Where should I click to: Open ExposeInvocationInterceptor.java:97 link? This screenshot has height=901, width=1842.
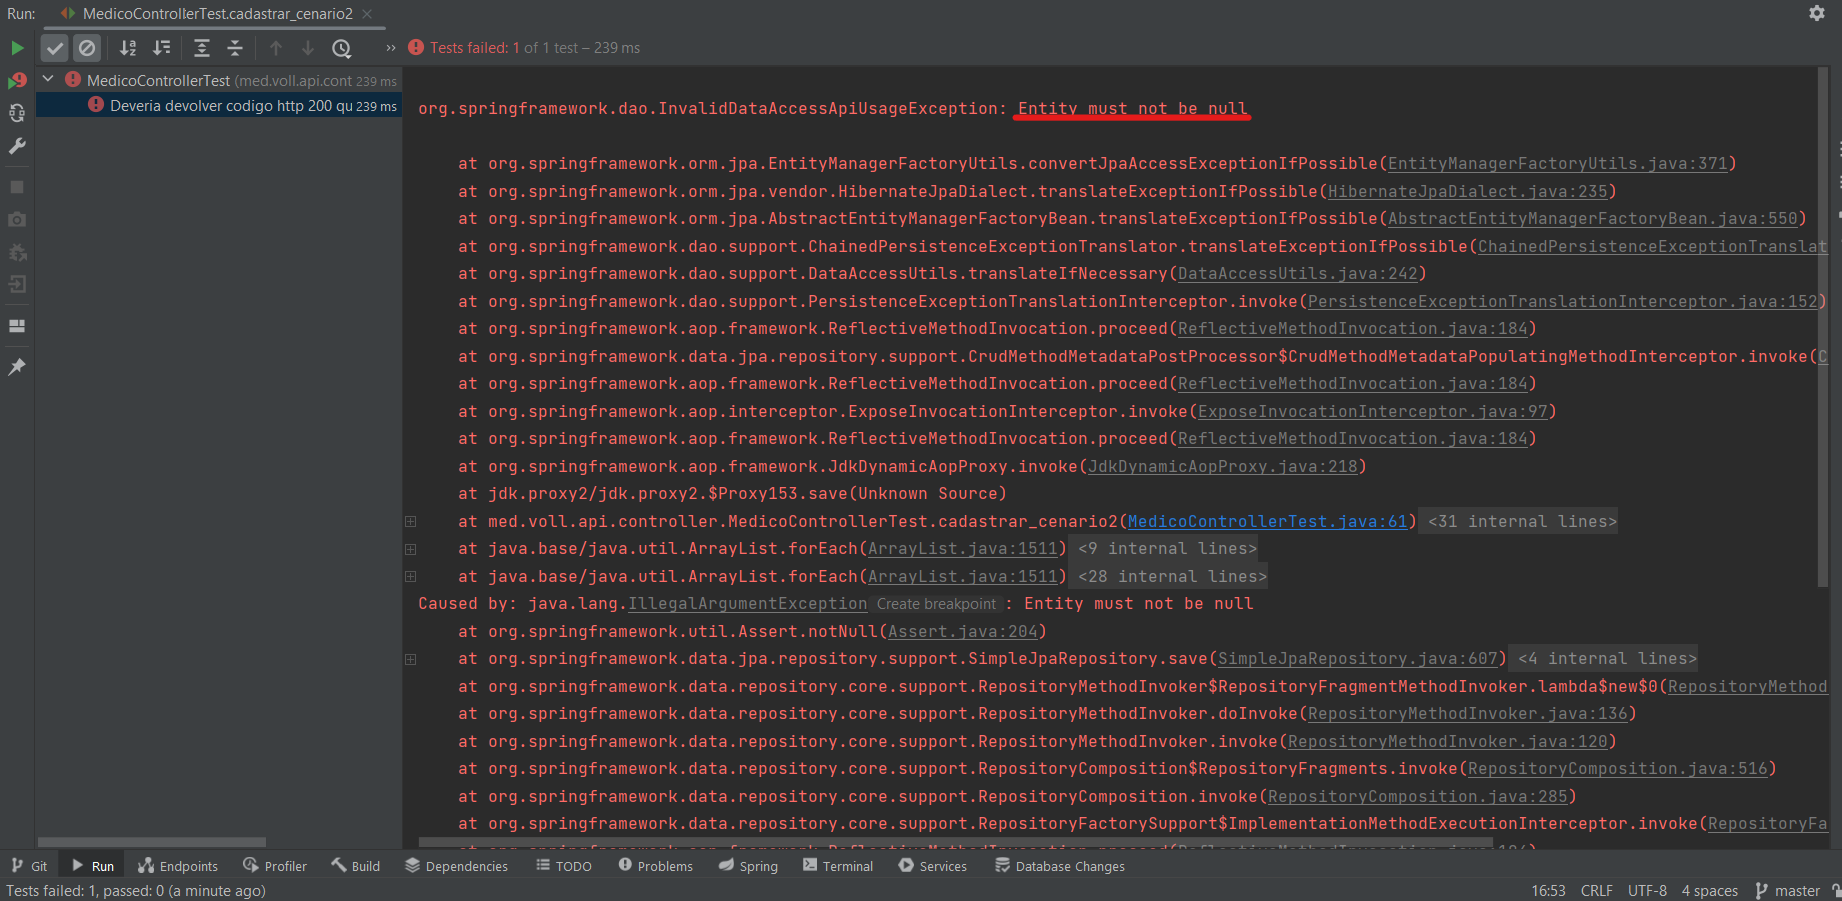[x=1372, y=411]
